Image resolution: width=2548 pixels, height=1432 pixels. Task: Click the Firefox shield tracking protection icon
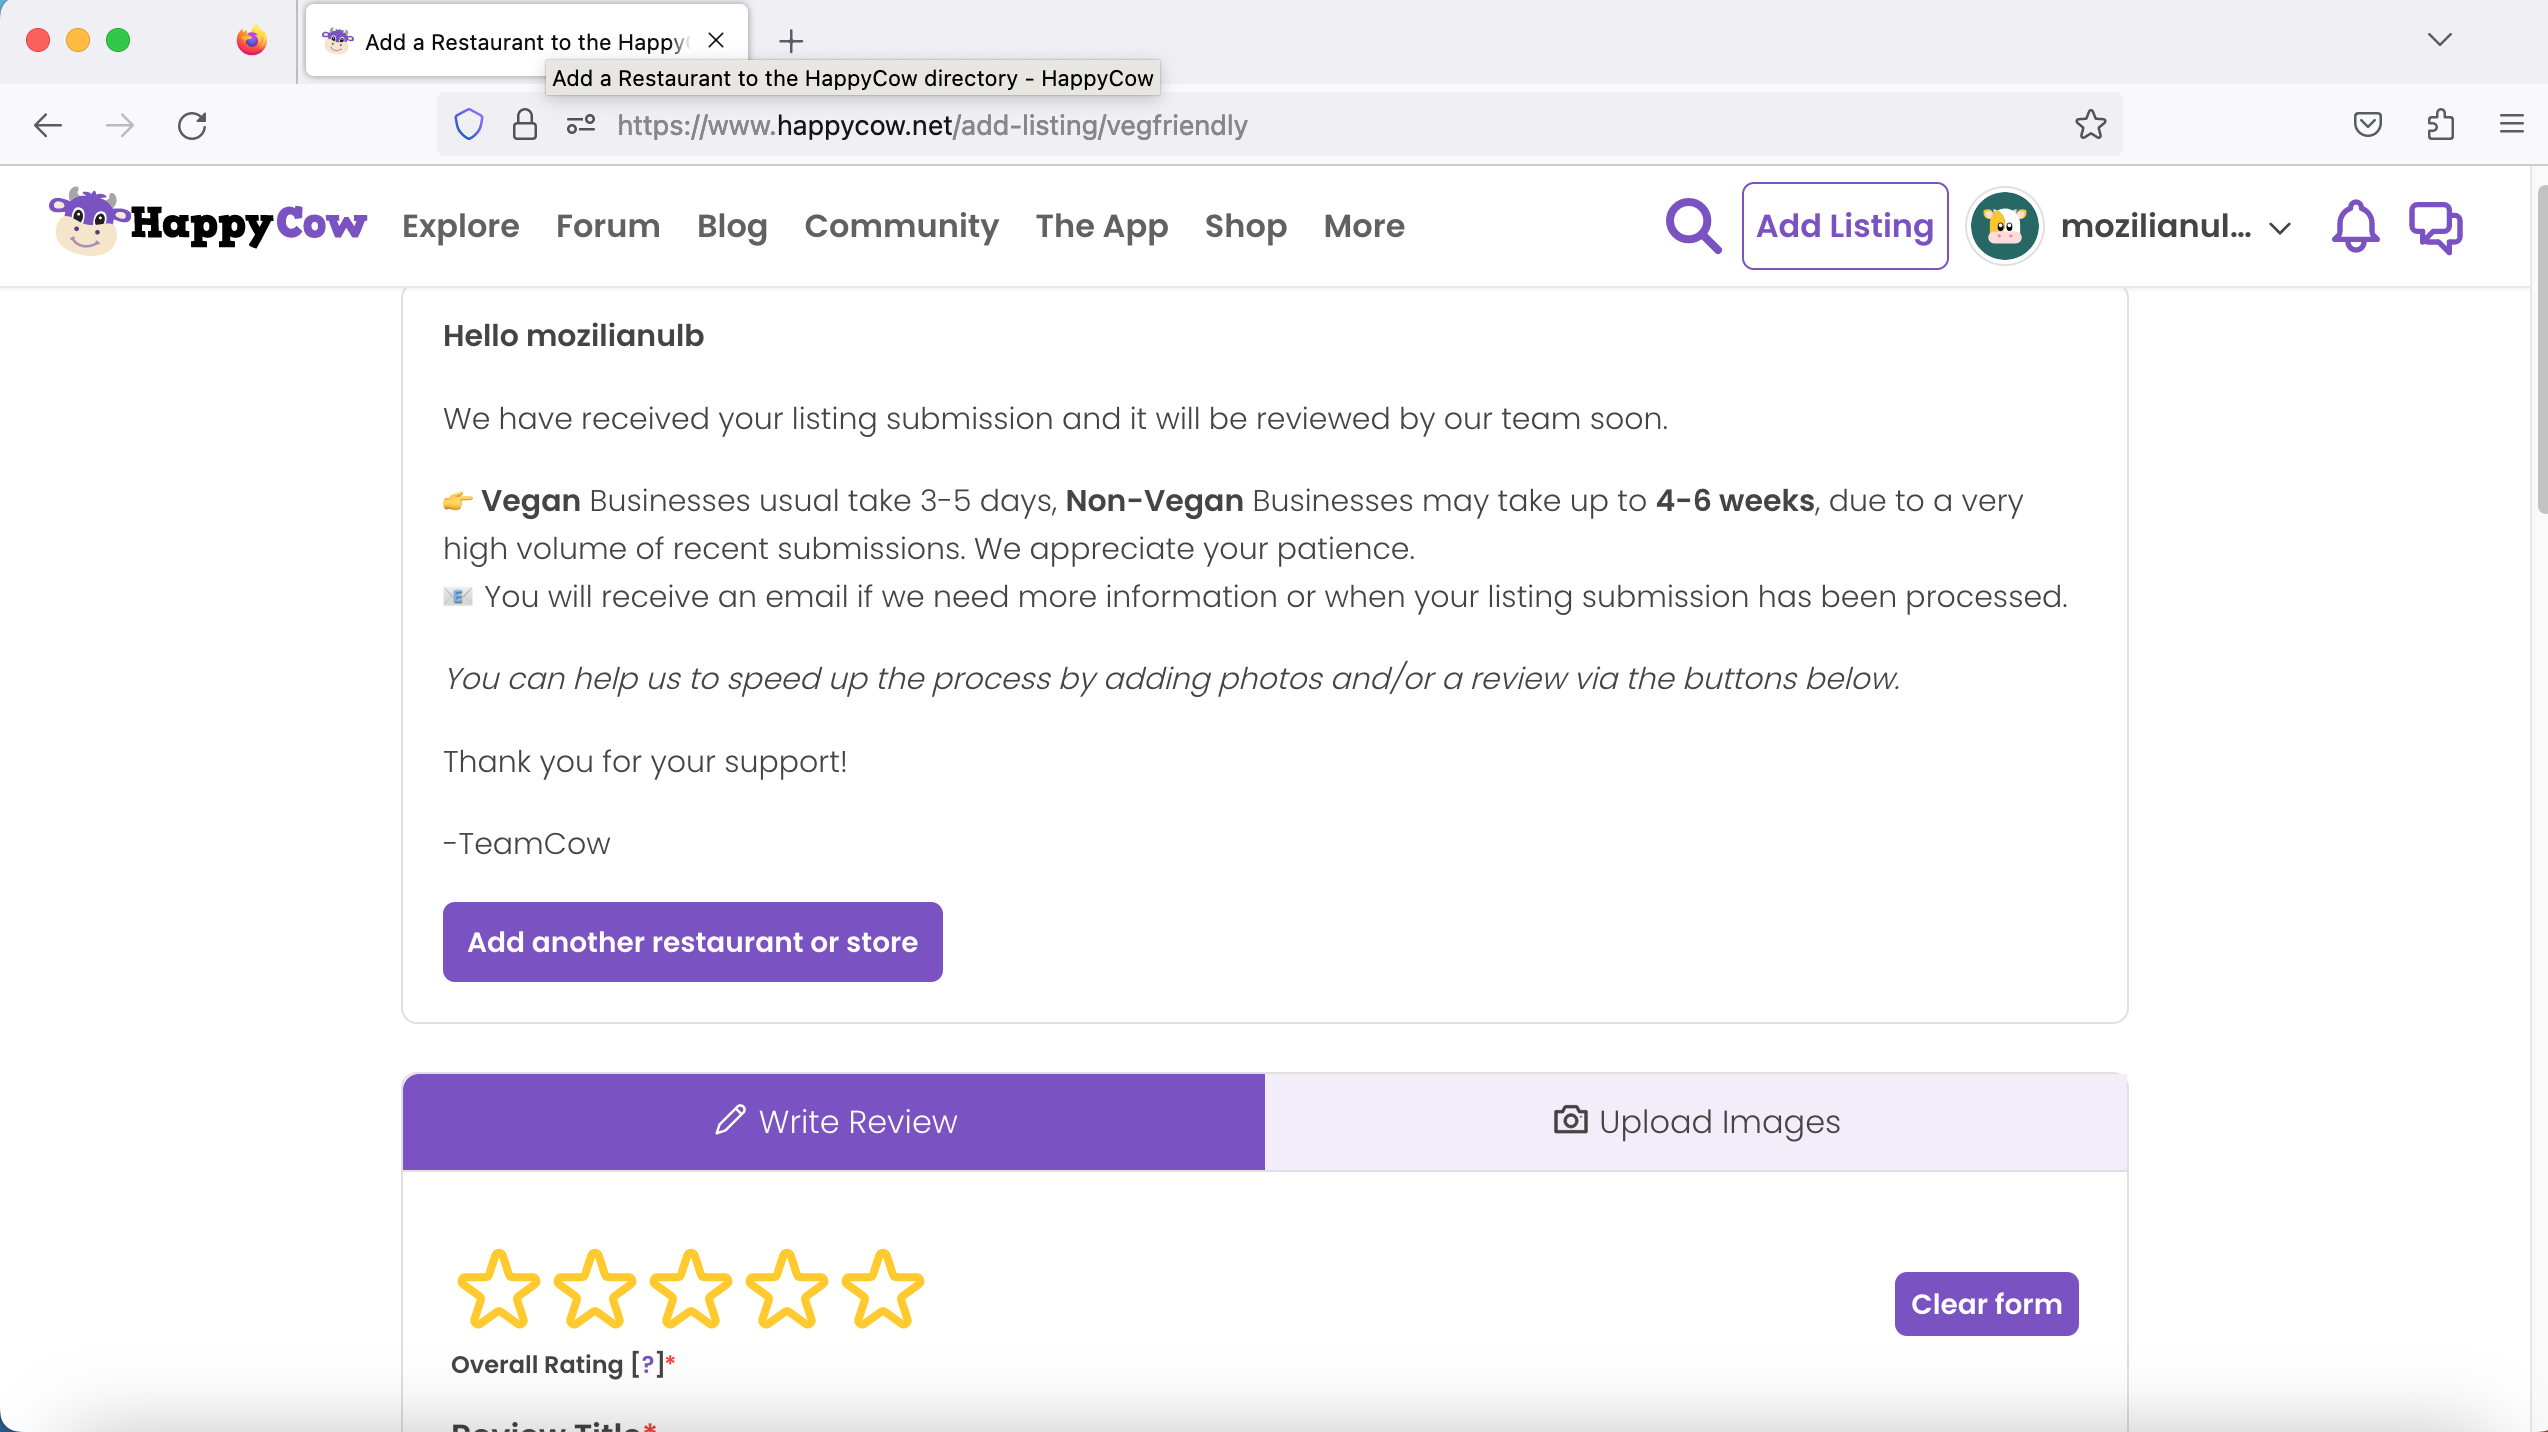468,125
